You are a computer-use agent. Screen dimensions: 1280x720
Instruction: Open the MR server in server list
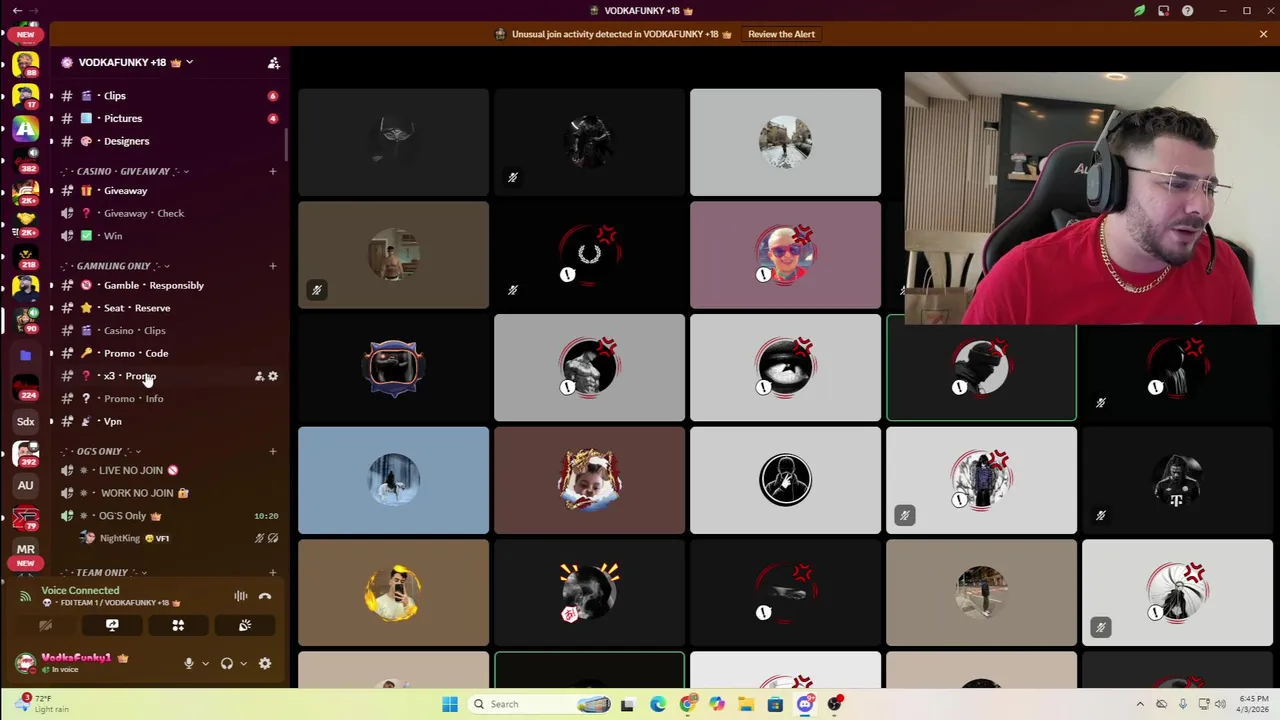(x=26, y=549)
